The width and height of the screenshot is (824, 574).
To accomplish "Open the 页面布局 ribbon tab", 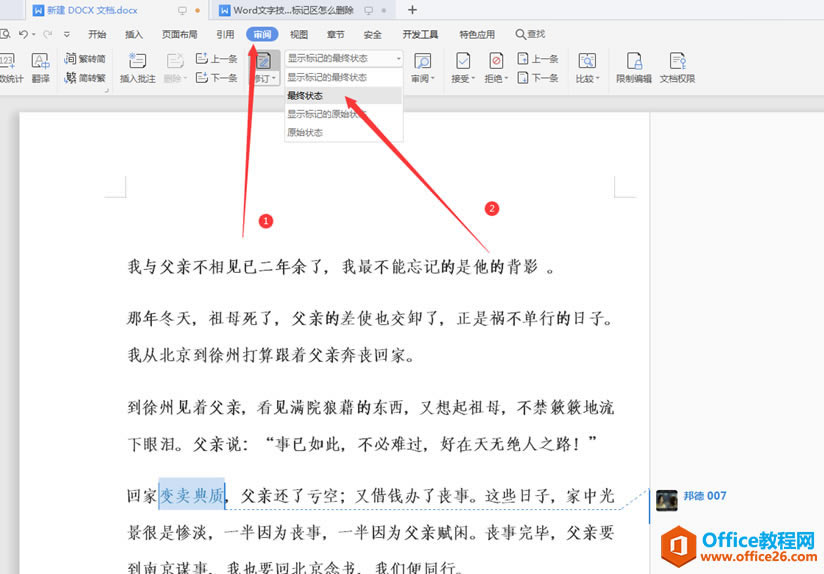I will 180,34.
